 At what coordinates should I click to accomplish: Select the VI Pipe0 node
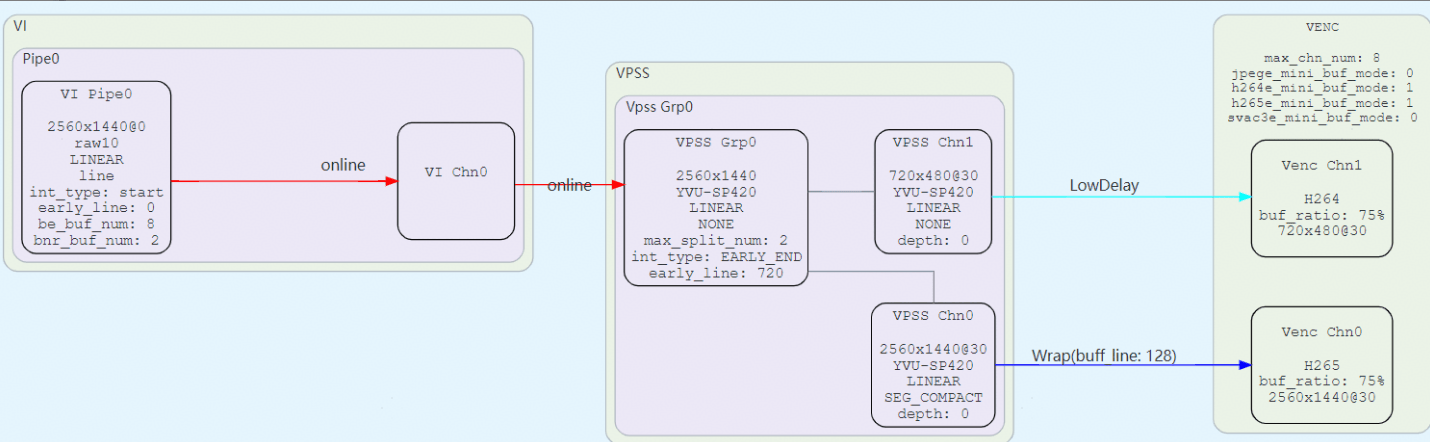coord(96,167)
